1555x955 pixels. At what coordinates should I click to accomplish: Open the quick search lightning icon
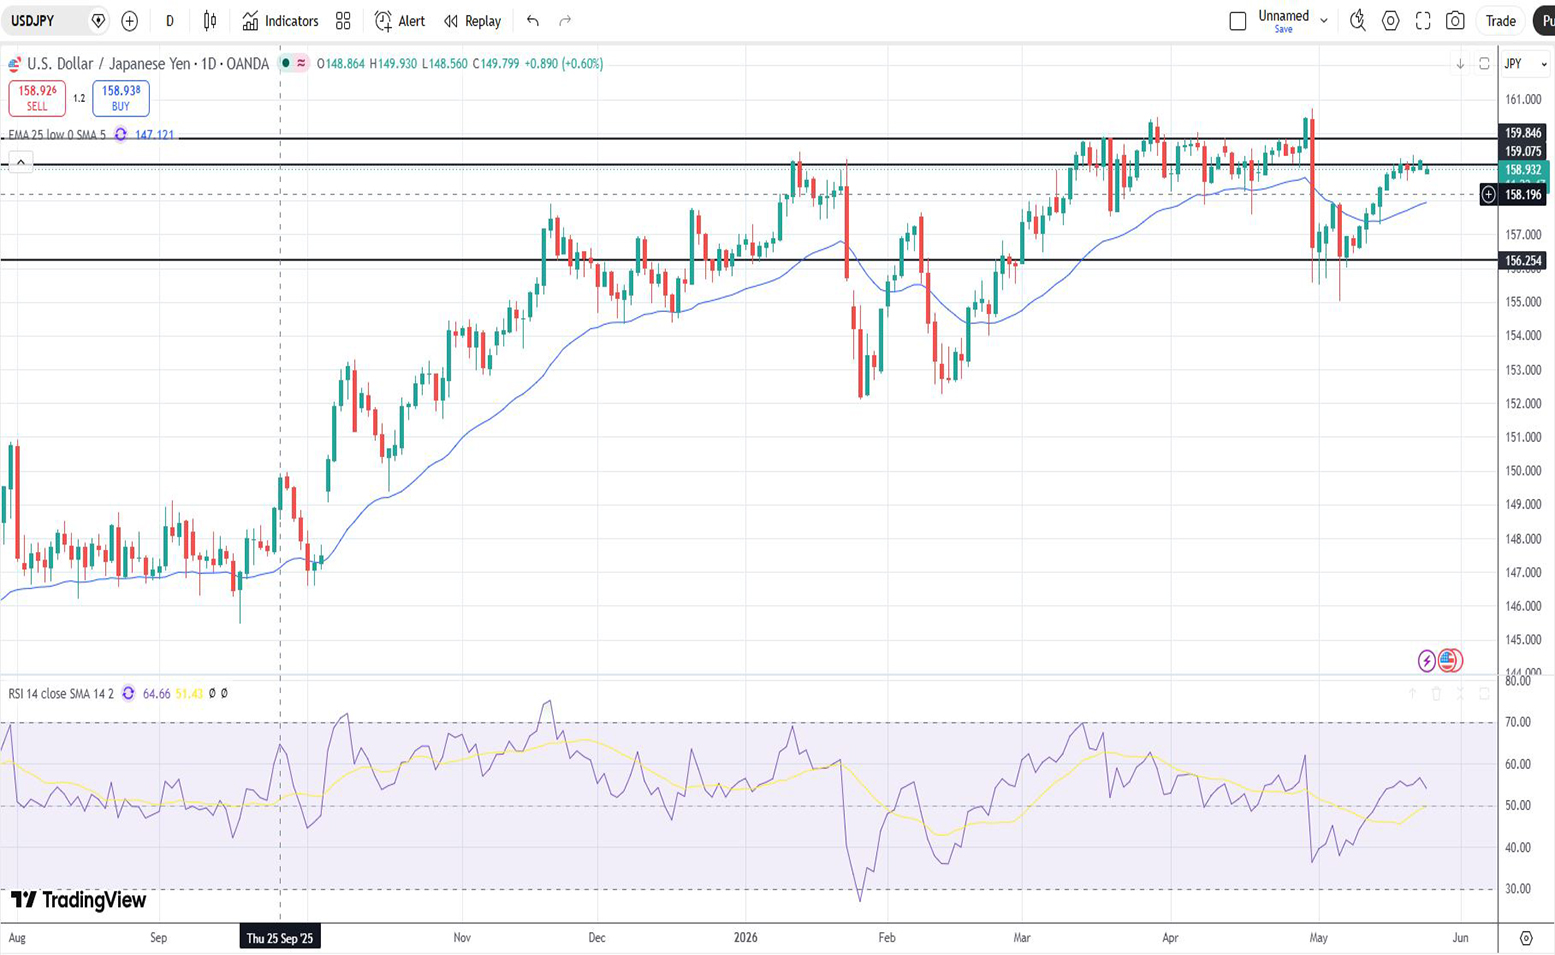(1357, 21)
